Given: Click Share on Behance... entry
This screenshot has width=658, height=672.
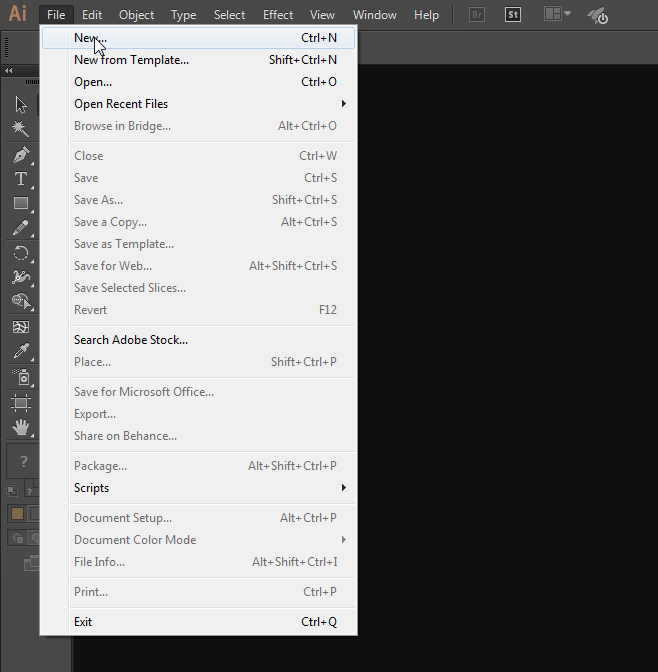Looking at the screenshot, I should click(198, 436).
